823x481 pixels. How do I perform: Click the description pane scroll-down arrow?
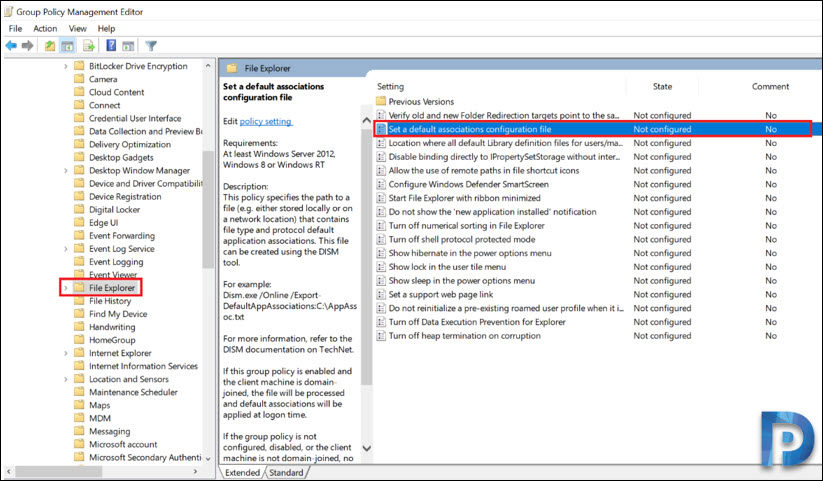tap(366, 448)
